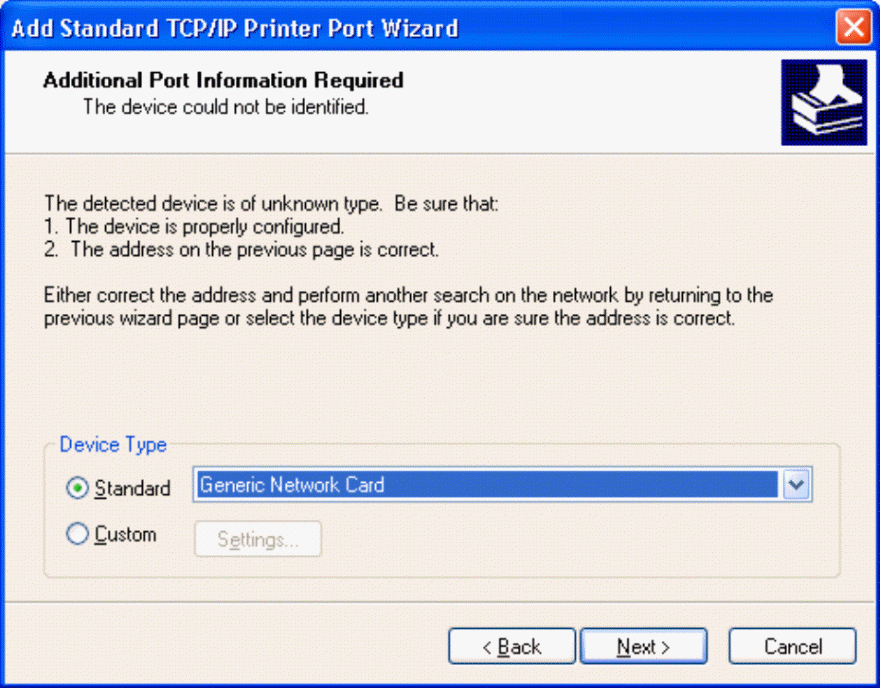This screenshot has height=688, width=881.
Task: Go Back to the previous wizard page
Action: point(512,646)
